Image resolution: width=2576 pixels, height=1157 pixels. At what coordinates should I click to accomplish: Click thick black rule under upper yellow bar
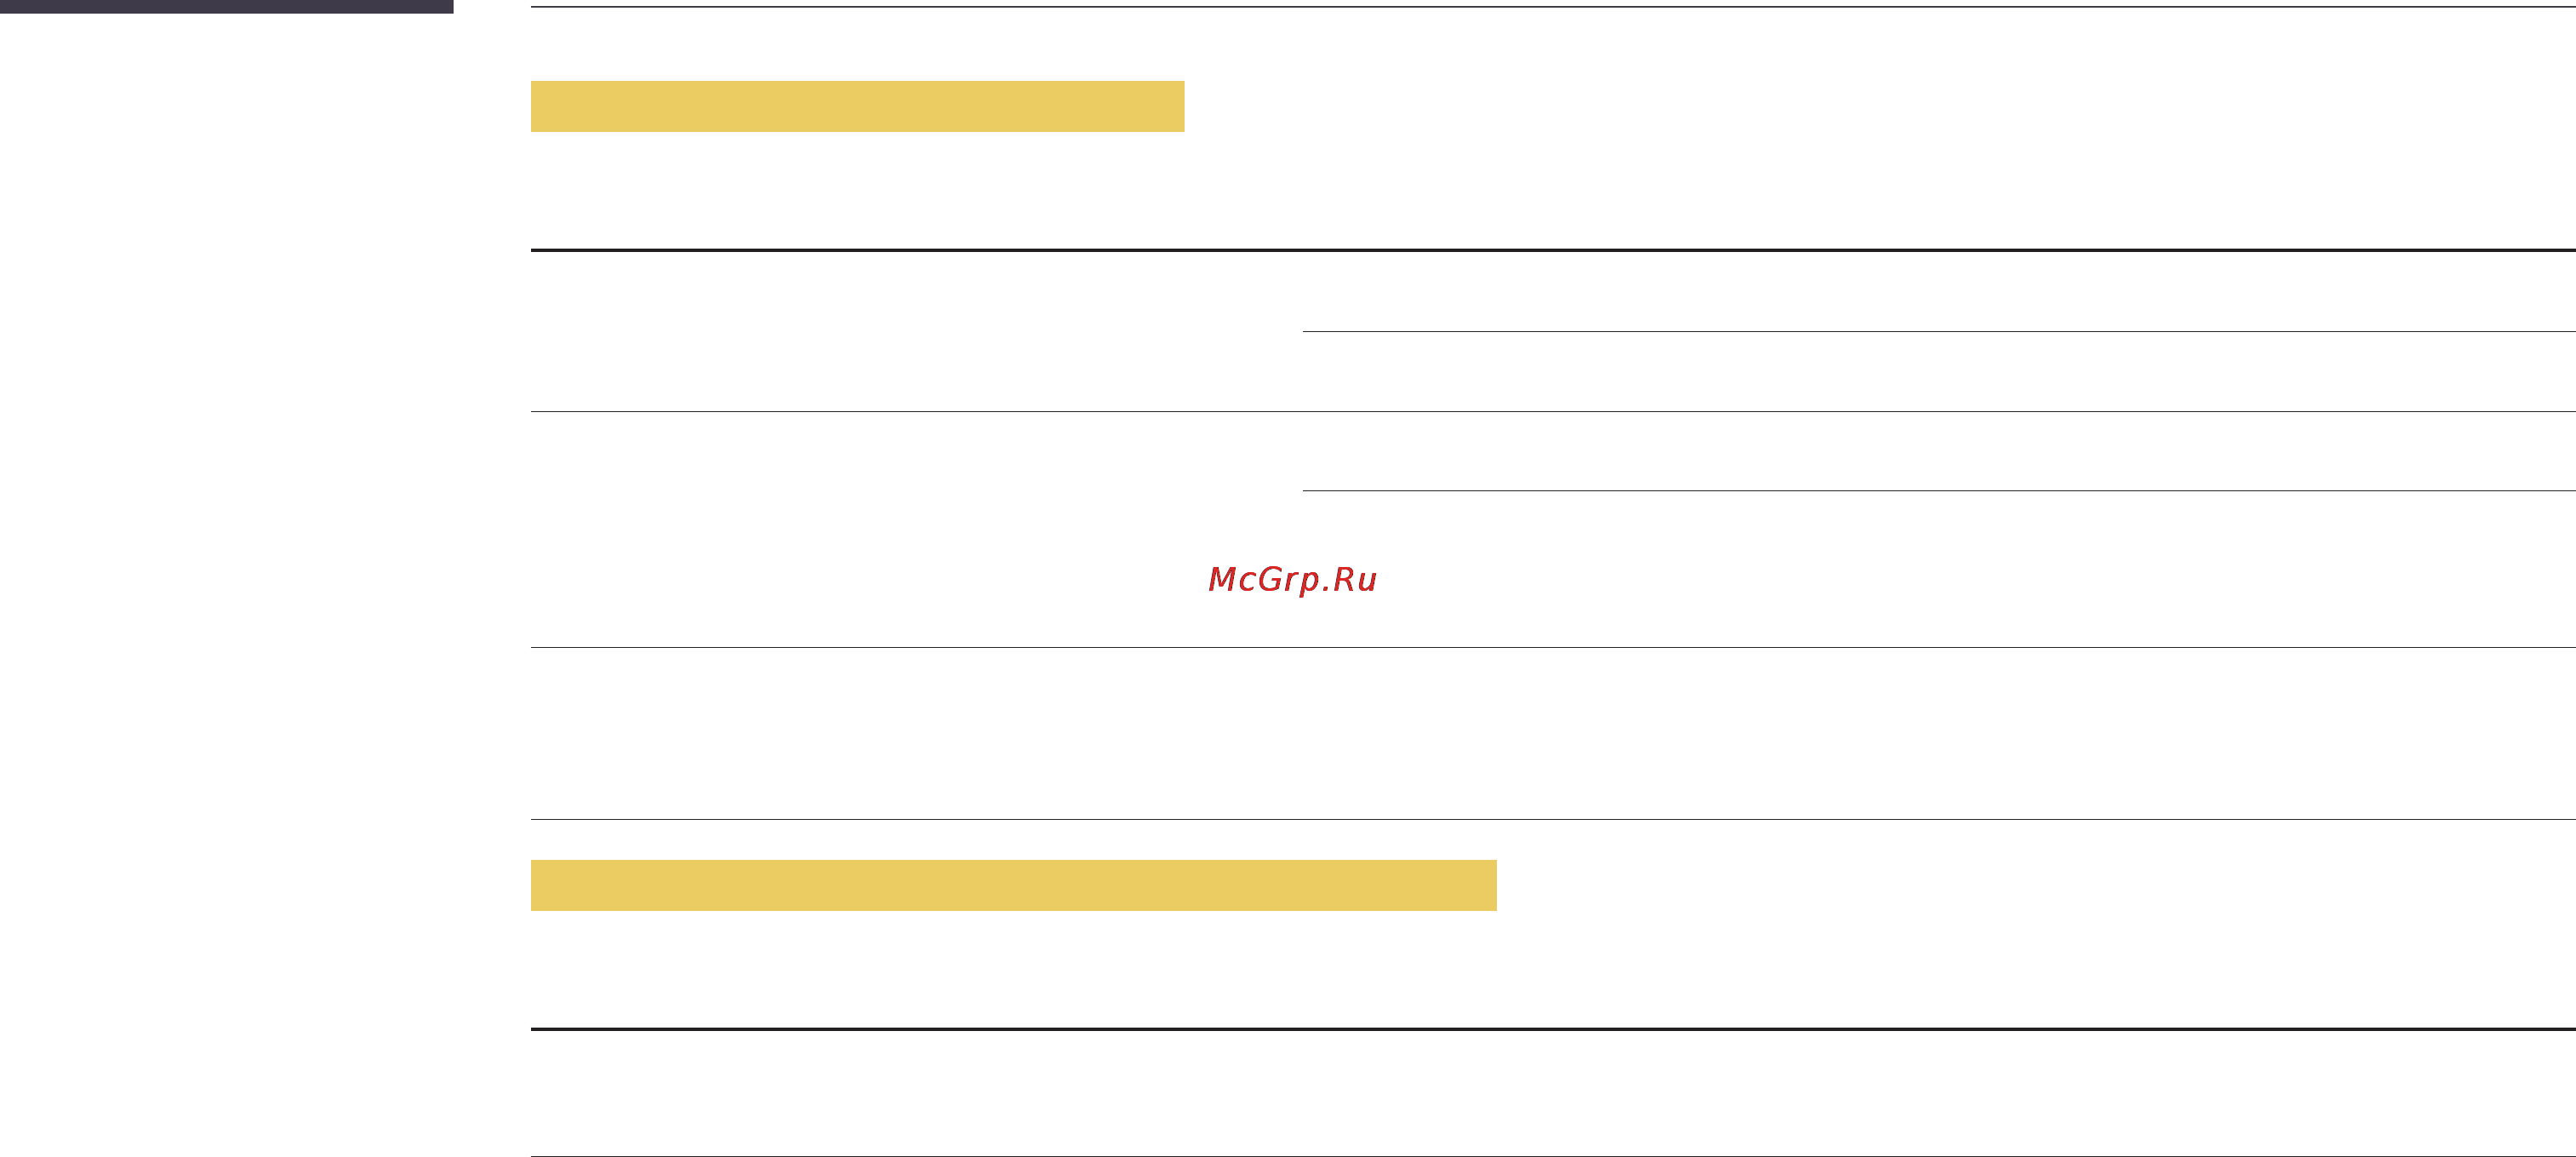pos(1553,250)
